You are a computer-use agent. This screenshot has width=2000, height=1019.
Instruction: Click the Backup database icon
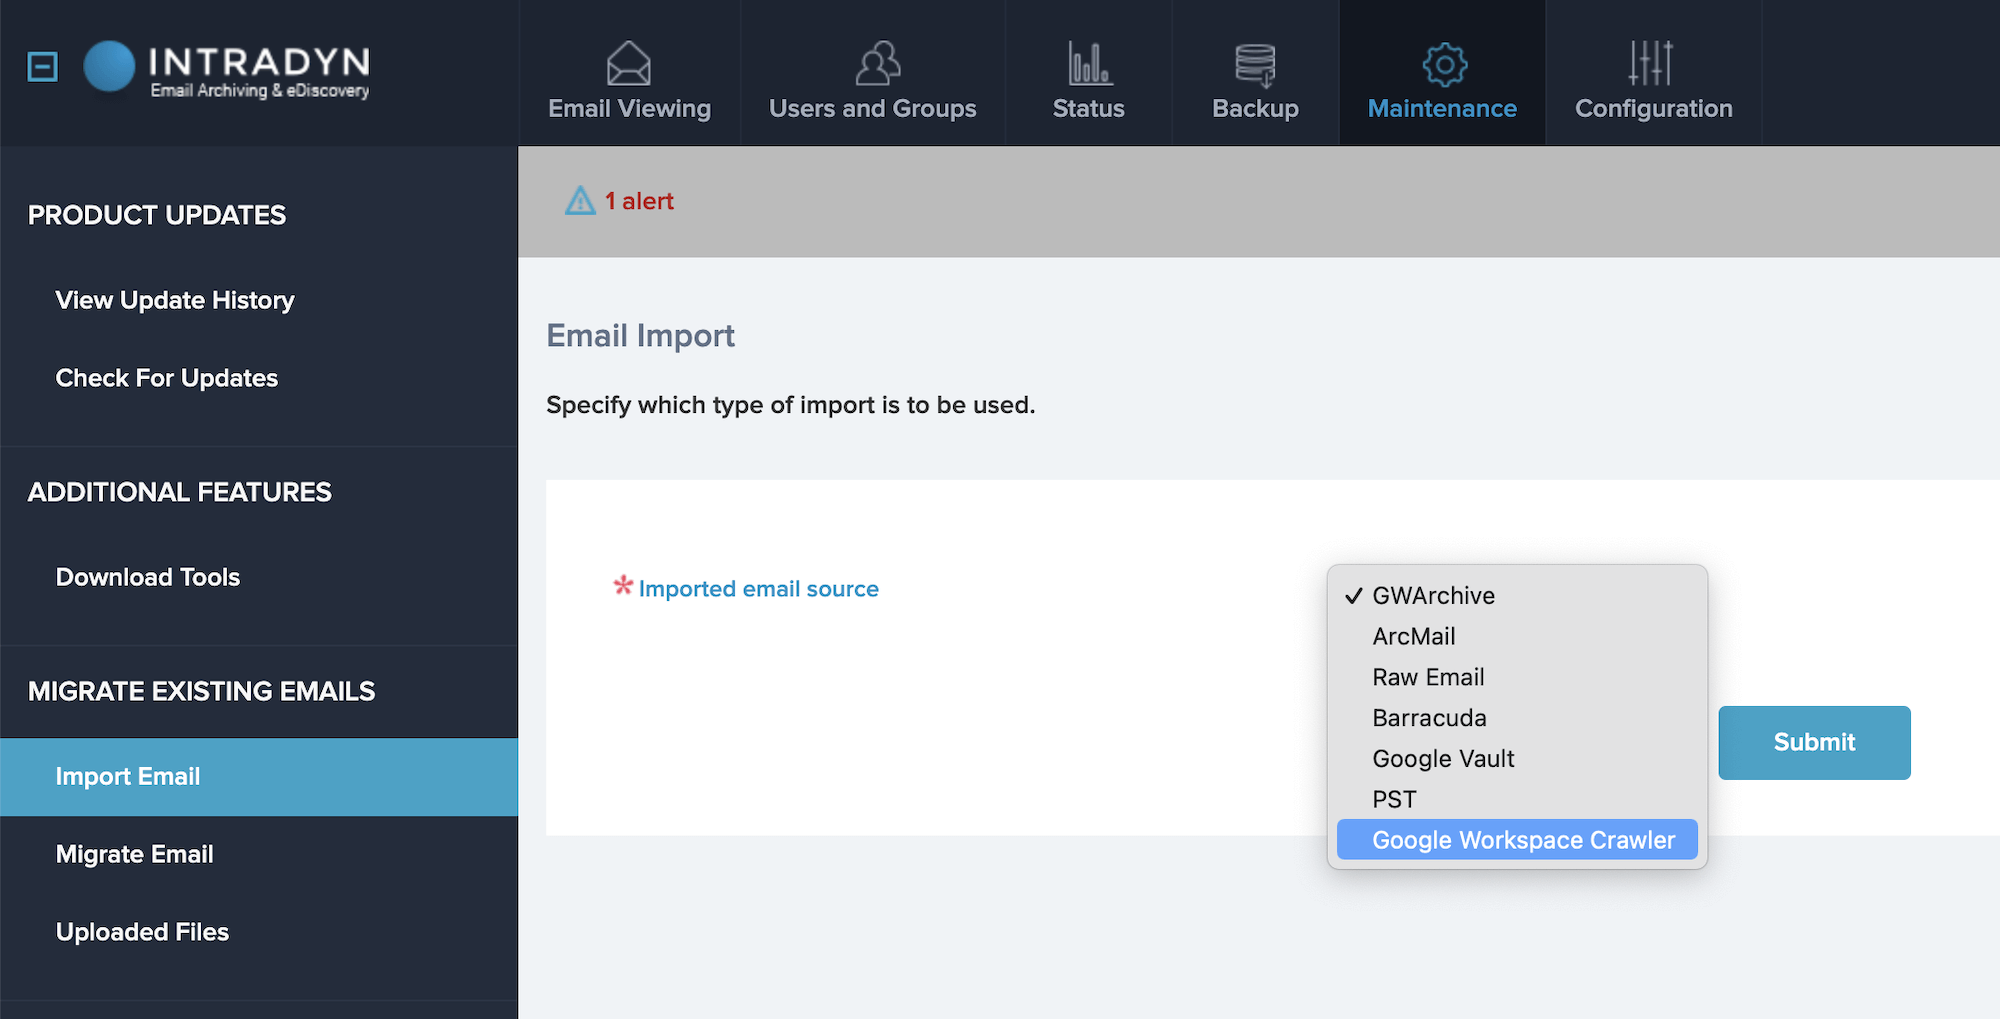point(1255,65)
